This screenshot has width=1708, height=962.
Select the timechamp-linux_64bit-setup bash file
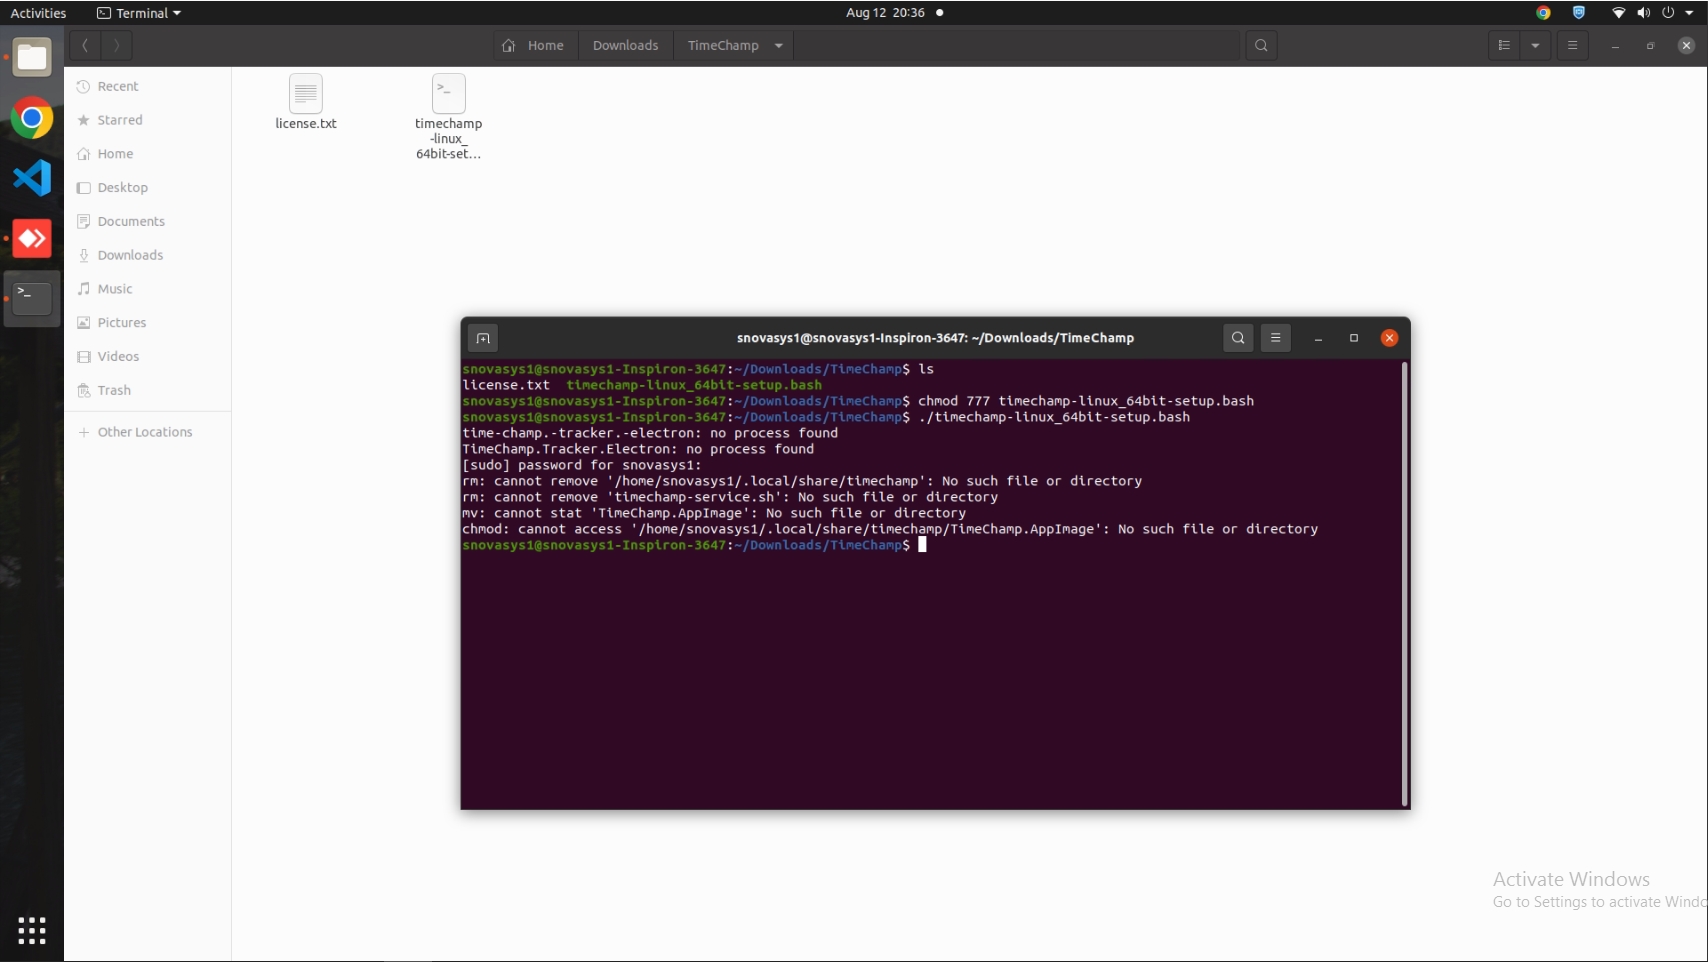(448, 116)
